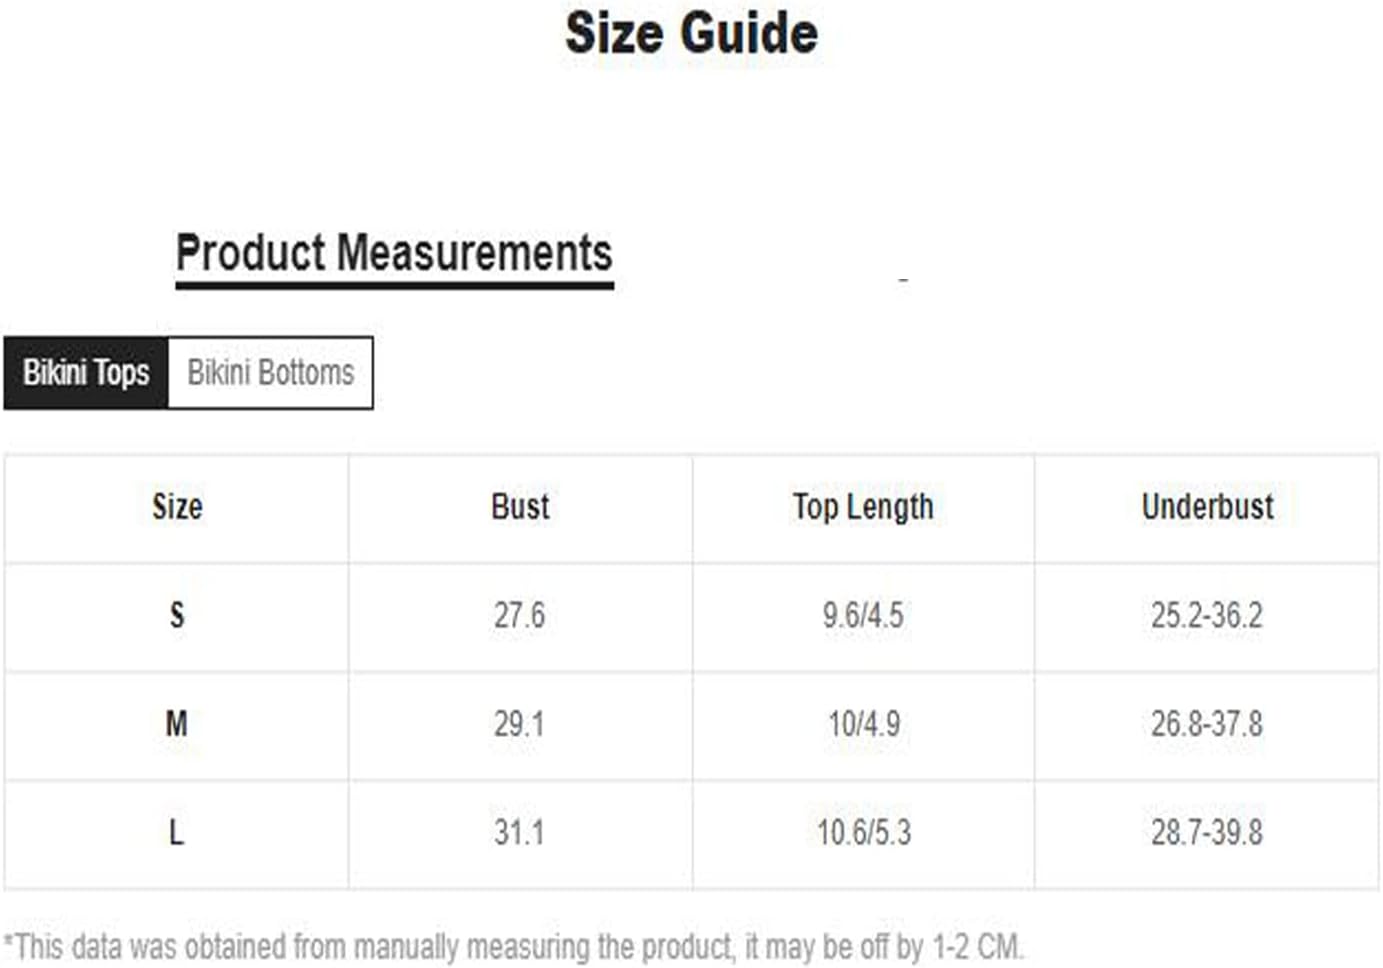Click the Bust column header

pyautogui.click(x=520, y=507)
